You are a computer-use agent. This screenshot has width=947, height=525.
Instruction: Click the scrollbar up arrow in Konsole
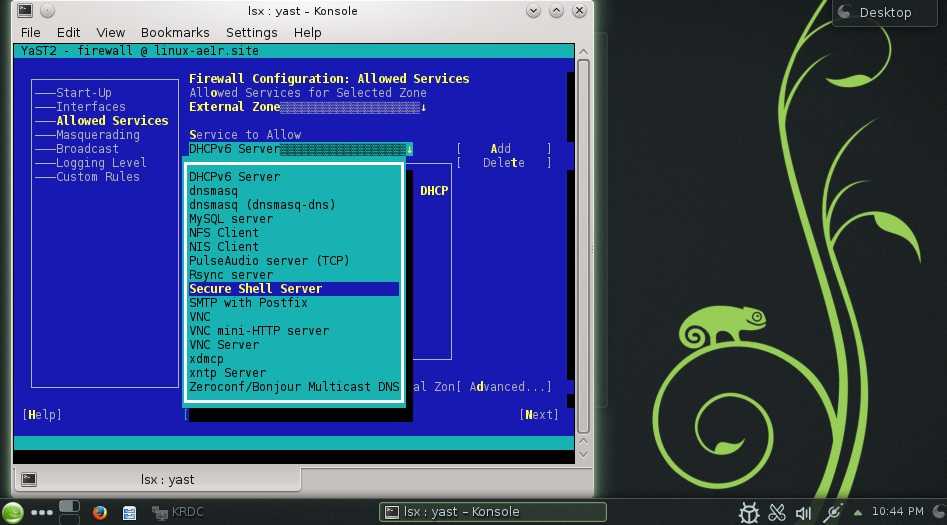(x=583, y=52)
